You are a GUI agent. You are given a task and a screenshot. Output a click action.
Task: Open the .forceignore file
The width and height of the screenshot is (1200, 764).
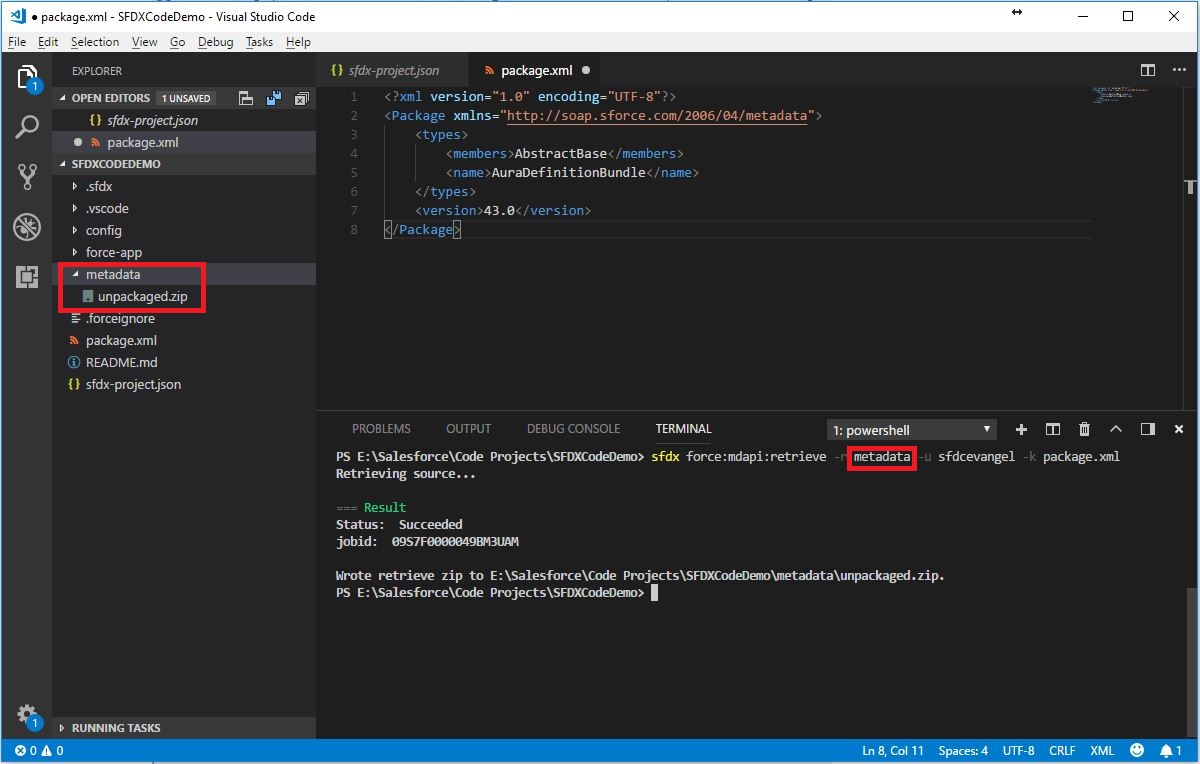coord(185,318)
